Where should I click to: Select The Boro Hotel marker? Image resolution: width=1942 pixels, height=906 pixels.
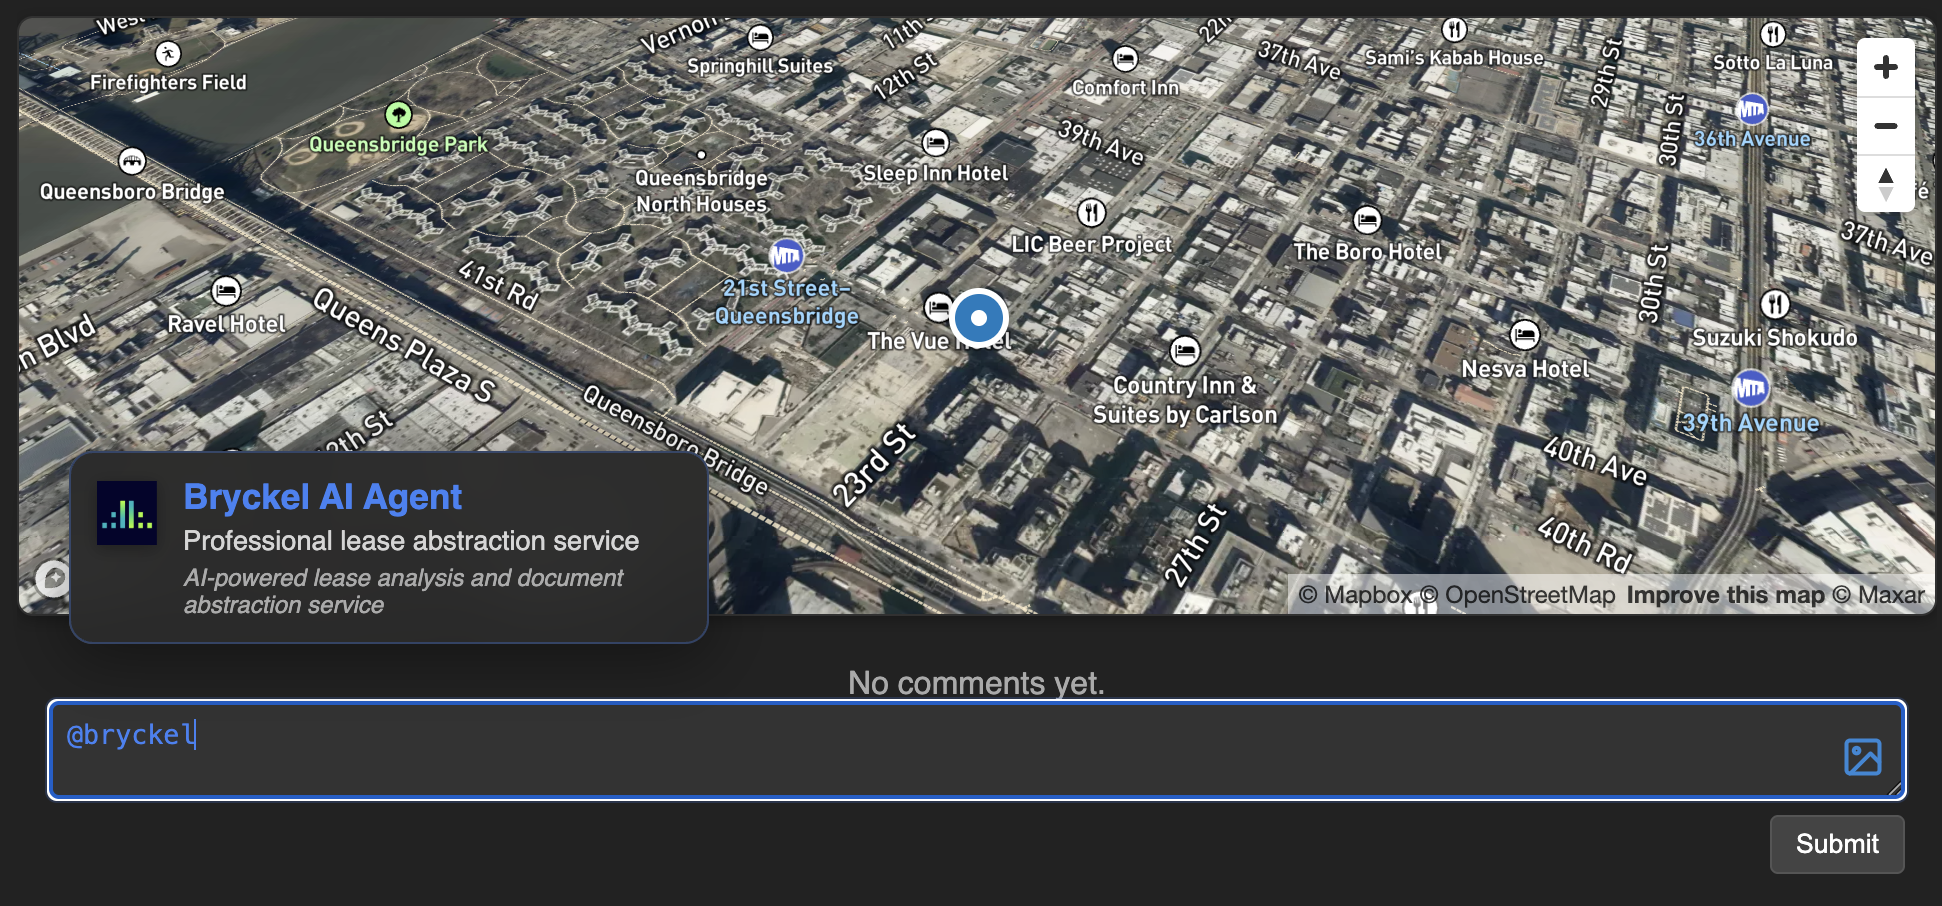coord(1367,219)
